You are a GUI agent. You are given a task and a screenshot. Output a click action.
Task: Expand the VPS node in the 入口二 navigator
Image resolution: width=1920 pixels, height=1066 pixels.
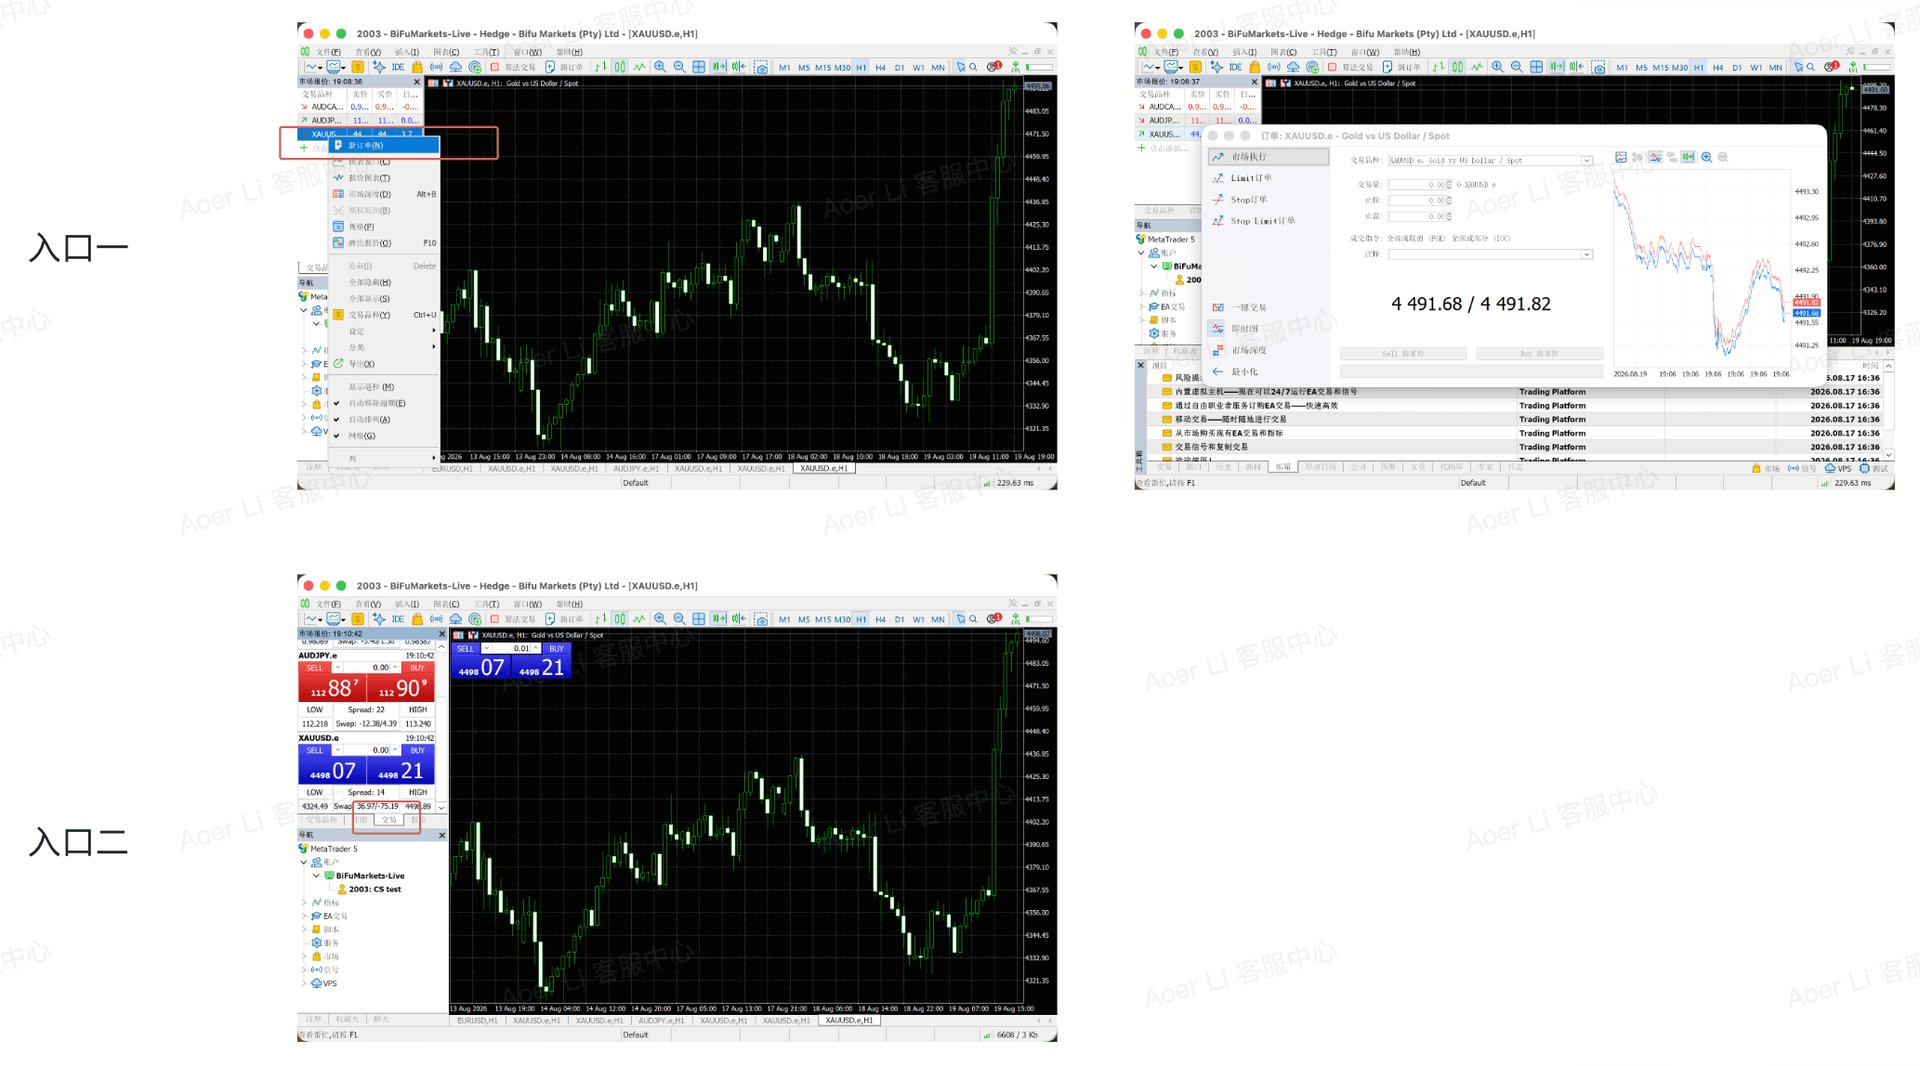point(304,983)
